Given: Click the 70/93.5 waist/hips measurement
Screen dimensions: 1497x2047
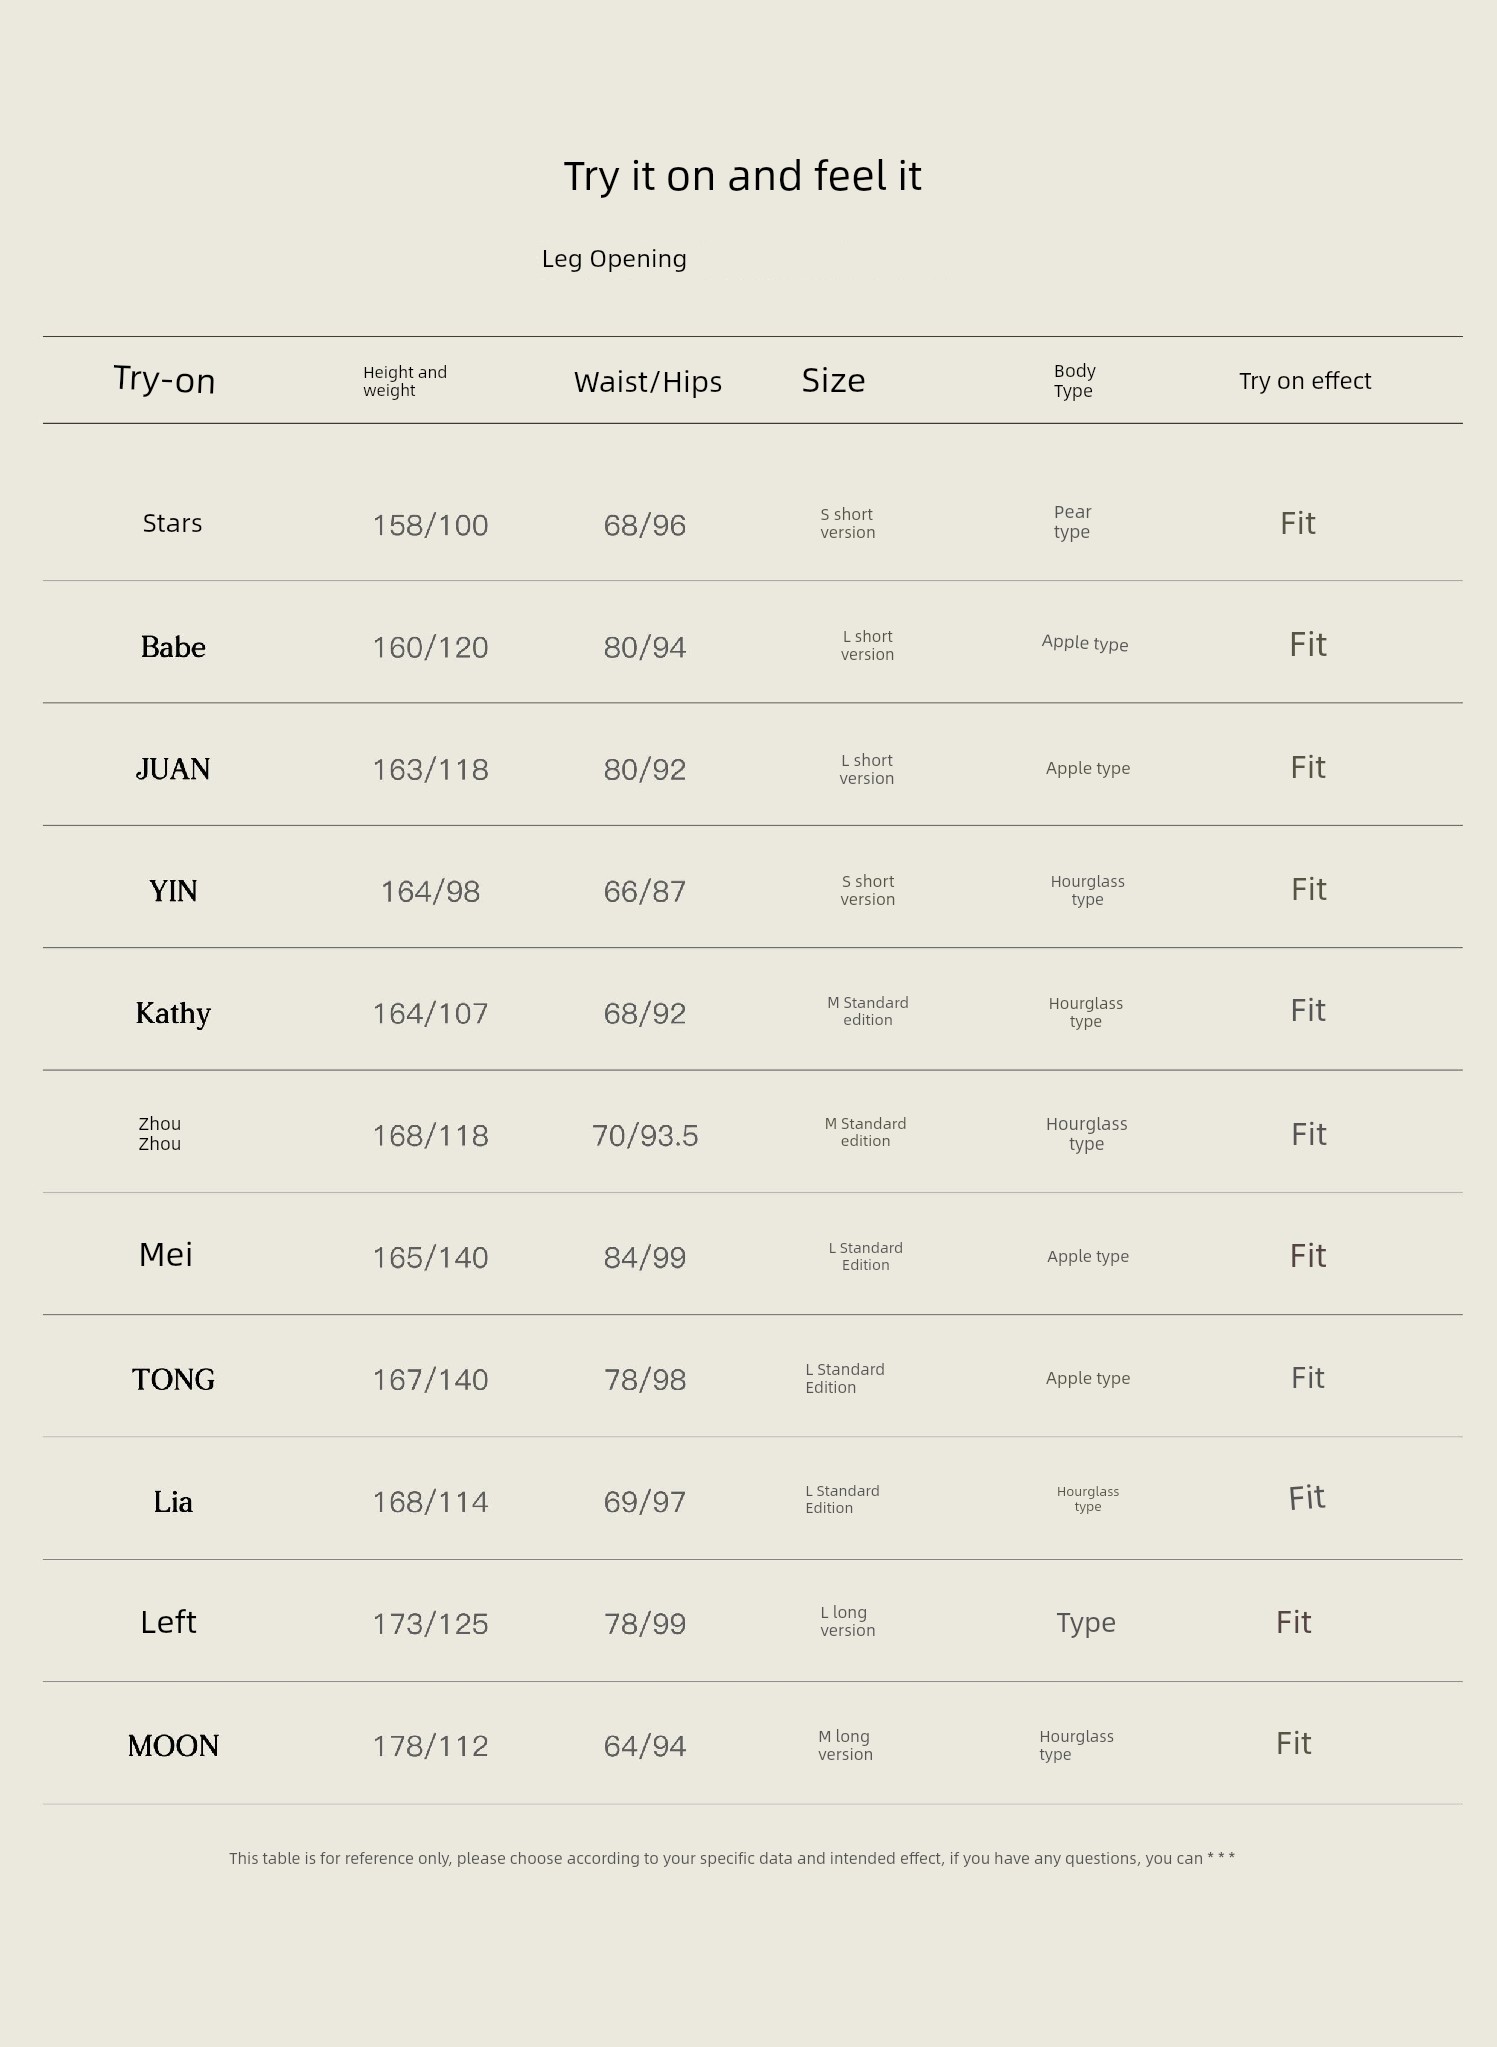Looking at the screenshot, I should [644, 1136].
